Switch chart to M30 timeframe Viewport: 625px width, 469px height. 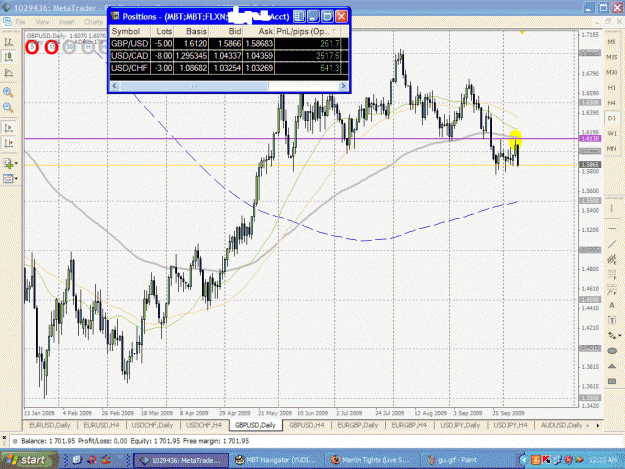pos(611,72)
